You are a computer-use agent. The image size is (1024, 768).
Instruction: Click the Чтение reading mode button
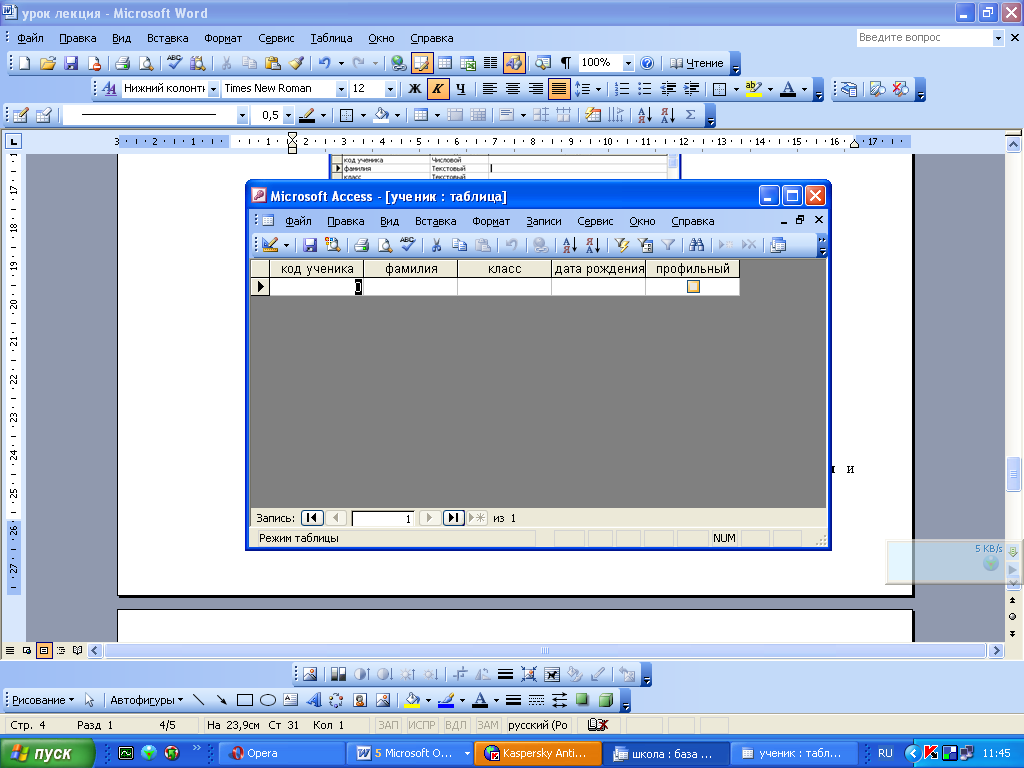click(697, 63)
